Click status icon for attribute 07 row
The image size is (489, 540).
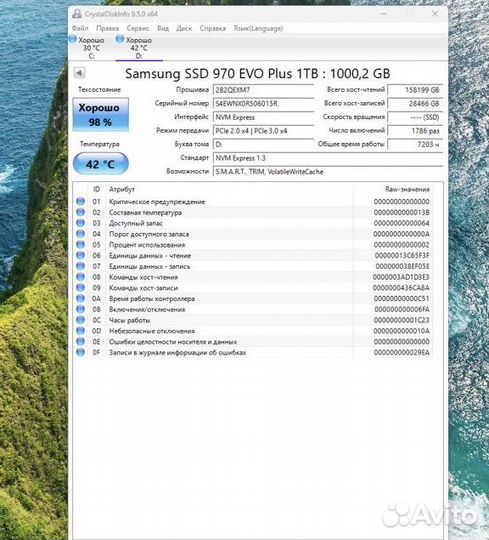80,266
